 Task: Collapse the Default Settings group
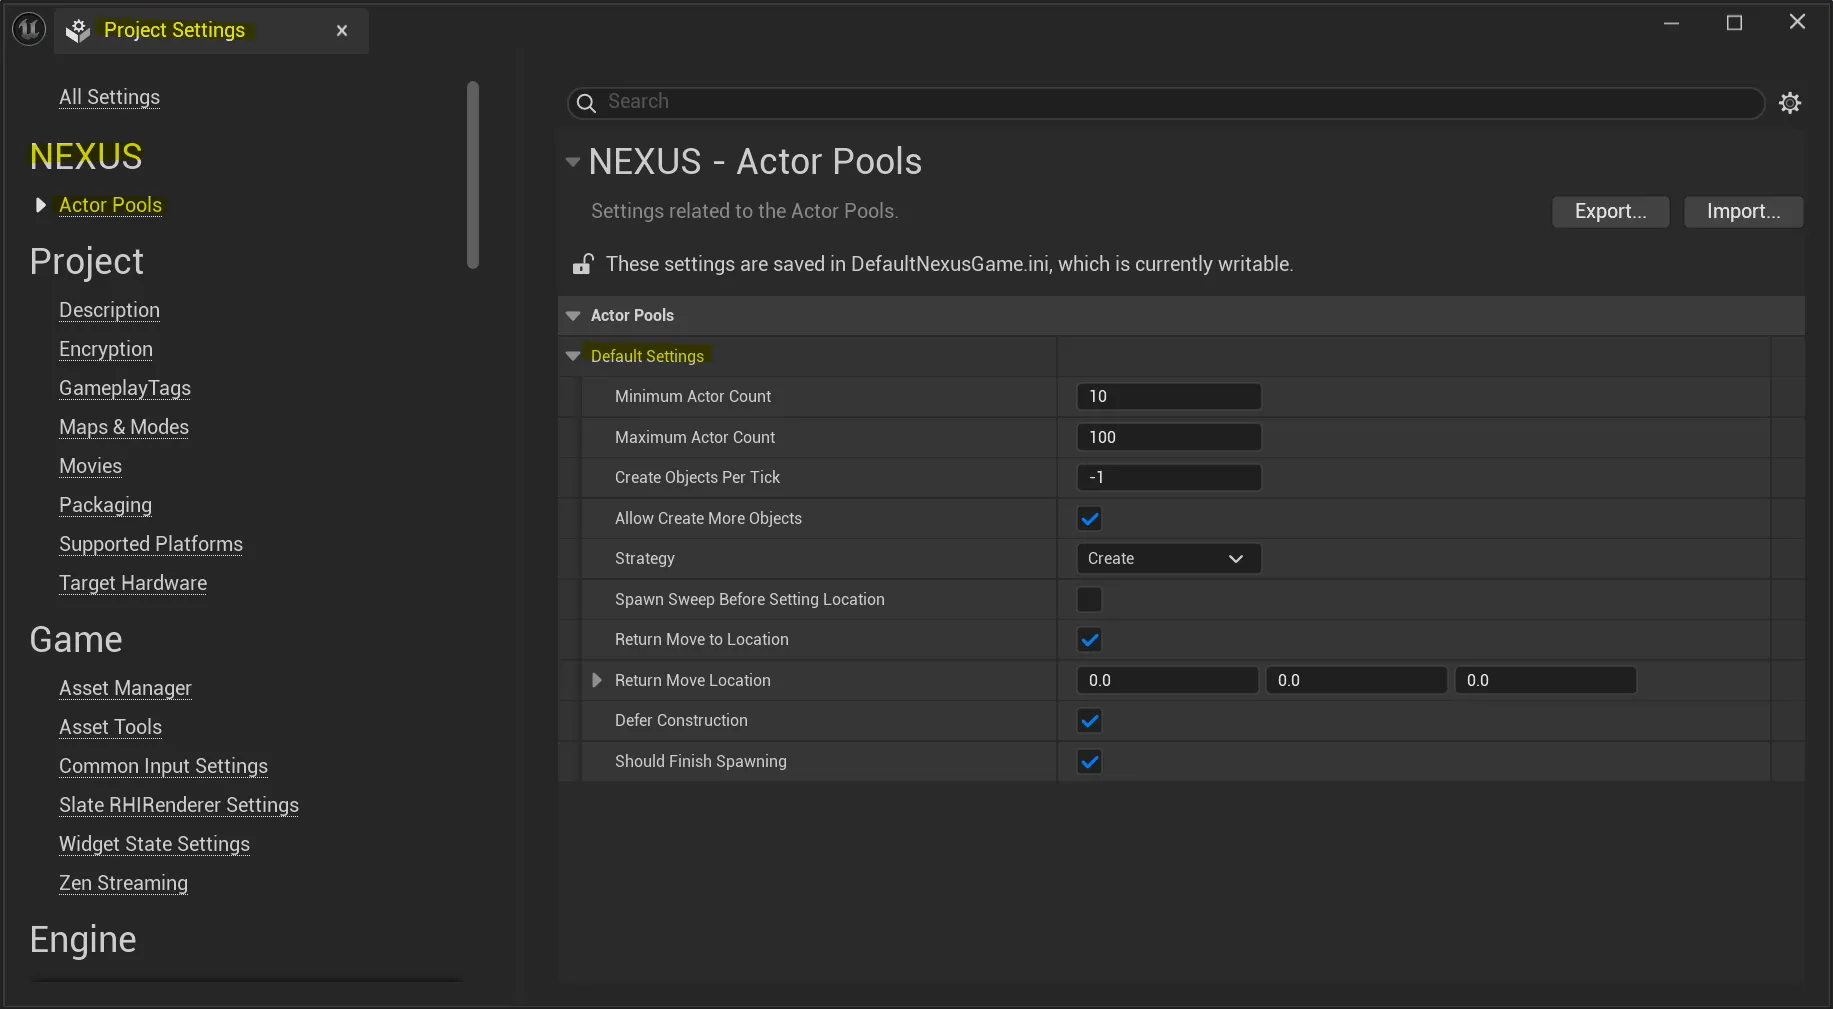(x=573, y=356)
